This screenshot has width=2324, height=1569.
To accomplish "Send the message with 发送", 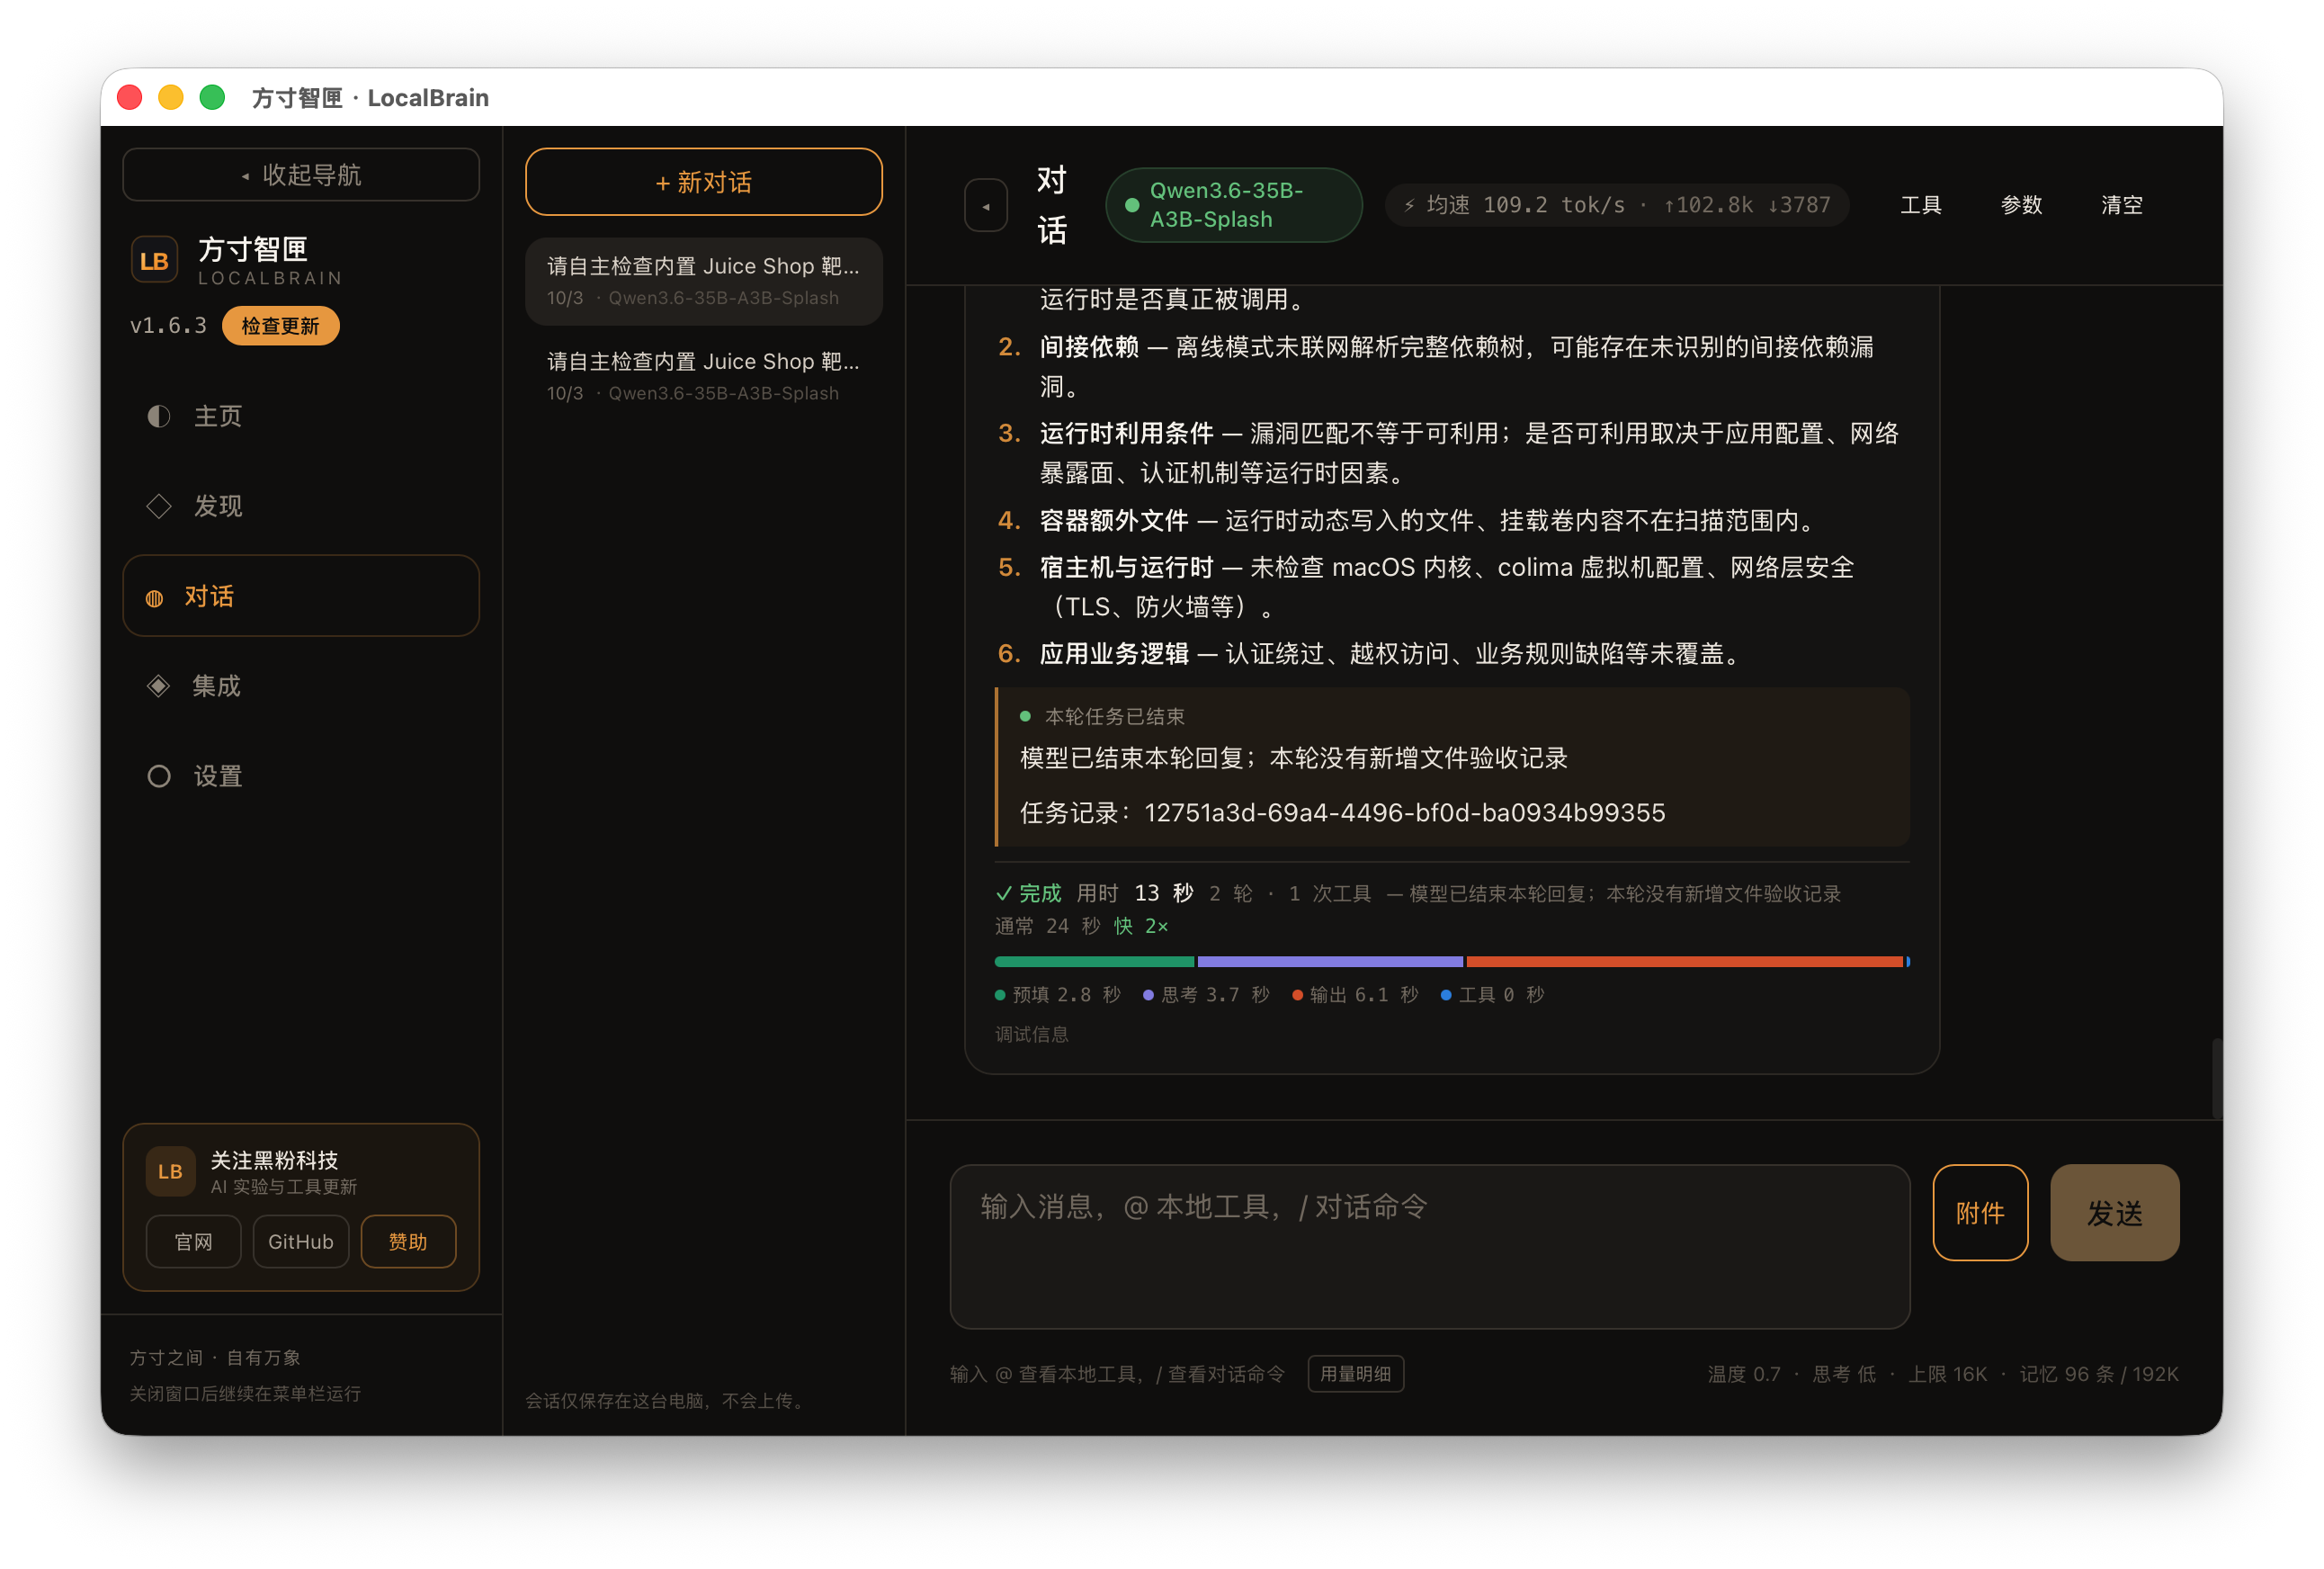I will pos(2115,1213).
